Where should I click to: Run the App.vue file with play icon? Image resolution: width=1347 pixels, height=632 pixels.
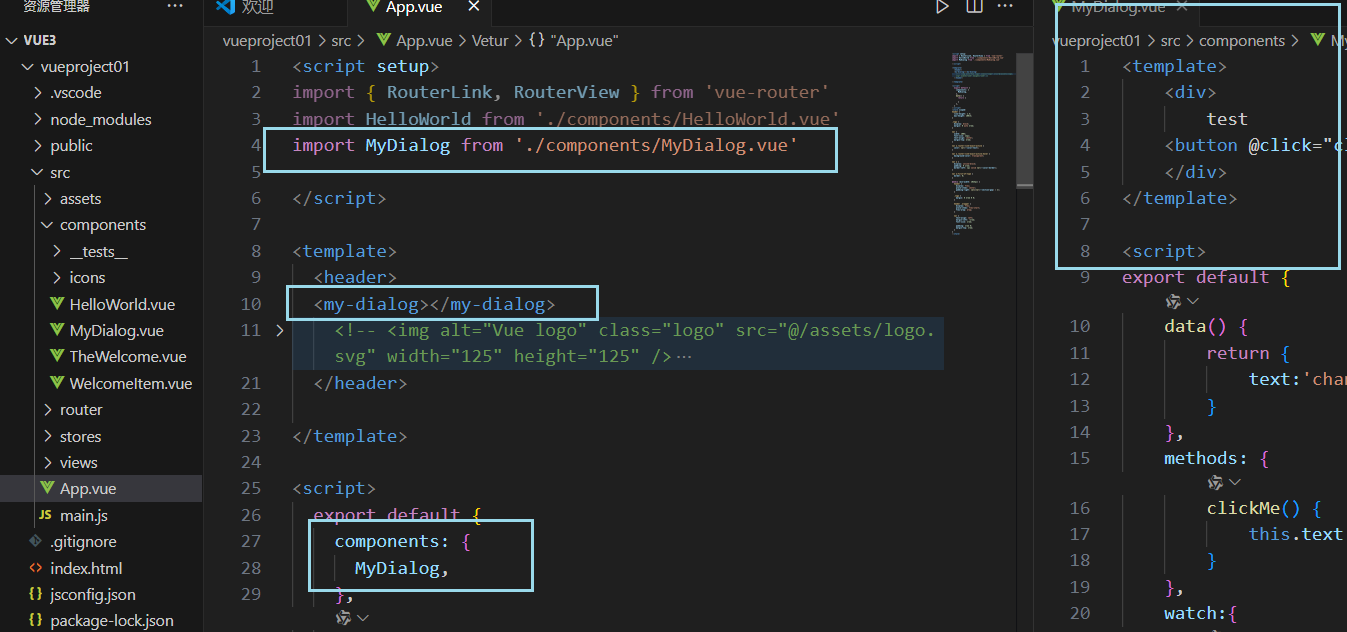[x=942, y=7]
